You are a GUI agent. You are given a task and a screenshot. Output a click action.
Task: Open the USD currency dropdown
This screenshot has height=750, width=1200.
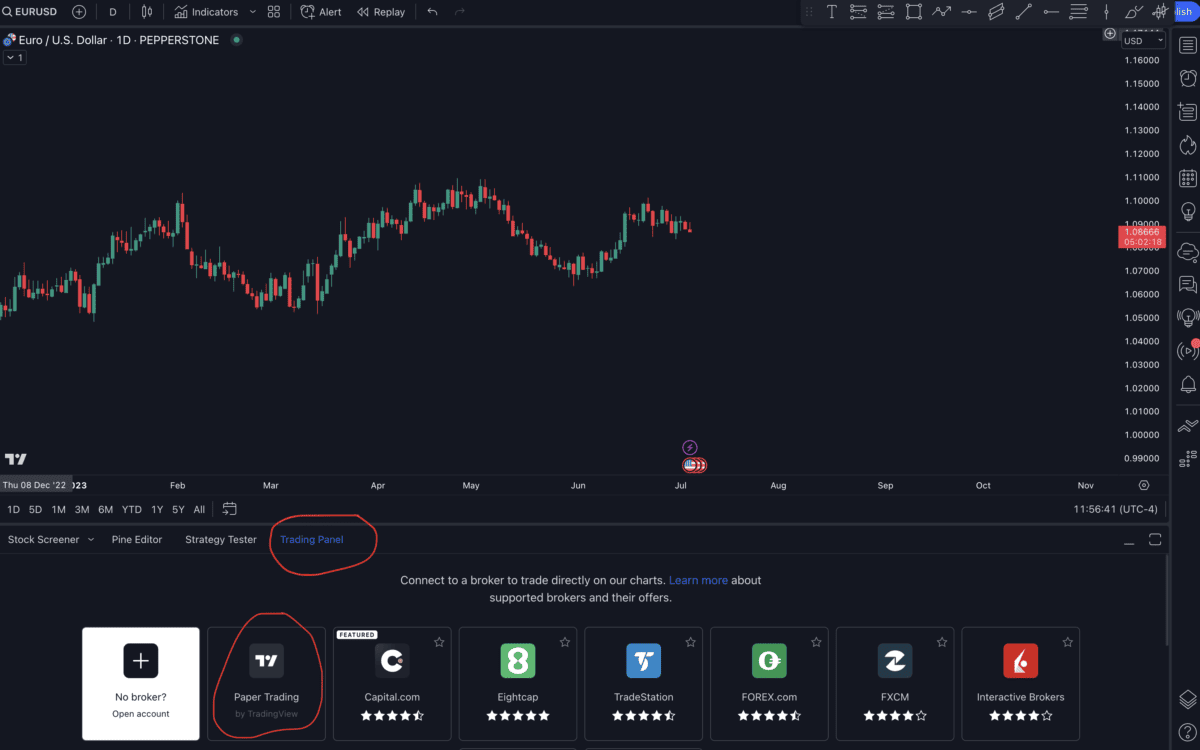pyautogui.click(x=1142, y=40)
